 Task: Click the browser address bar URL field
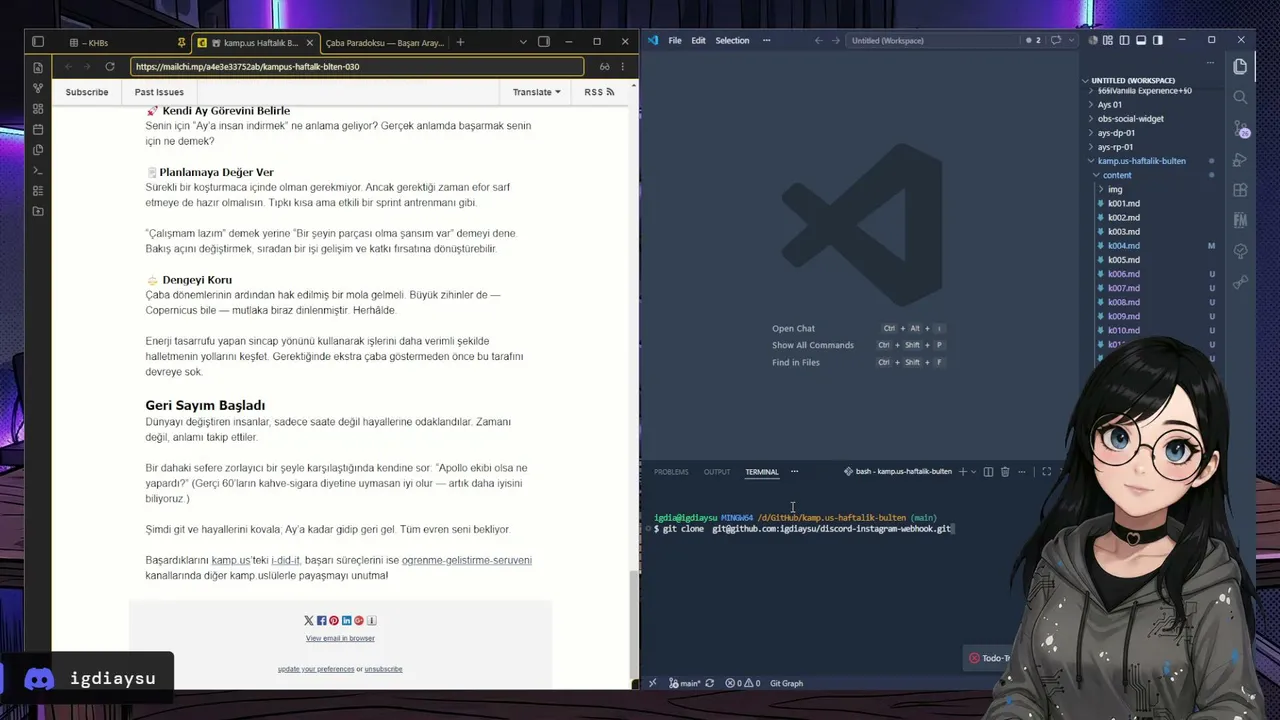(356, 67)
